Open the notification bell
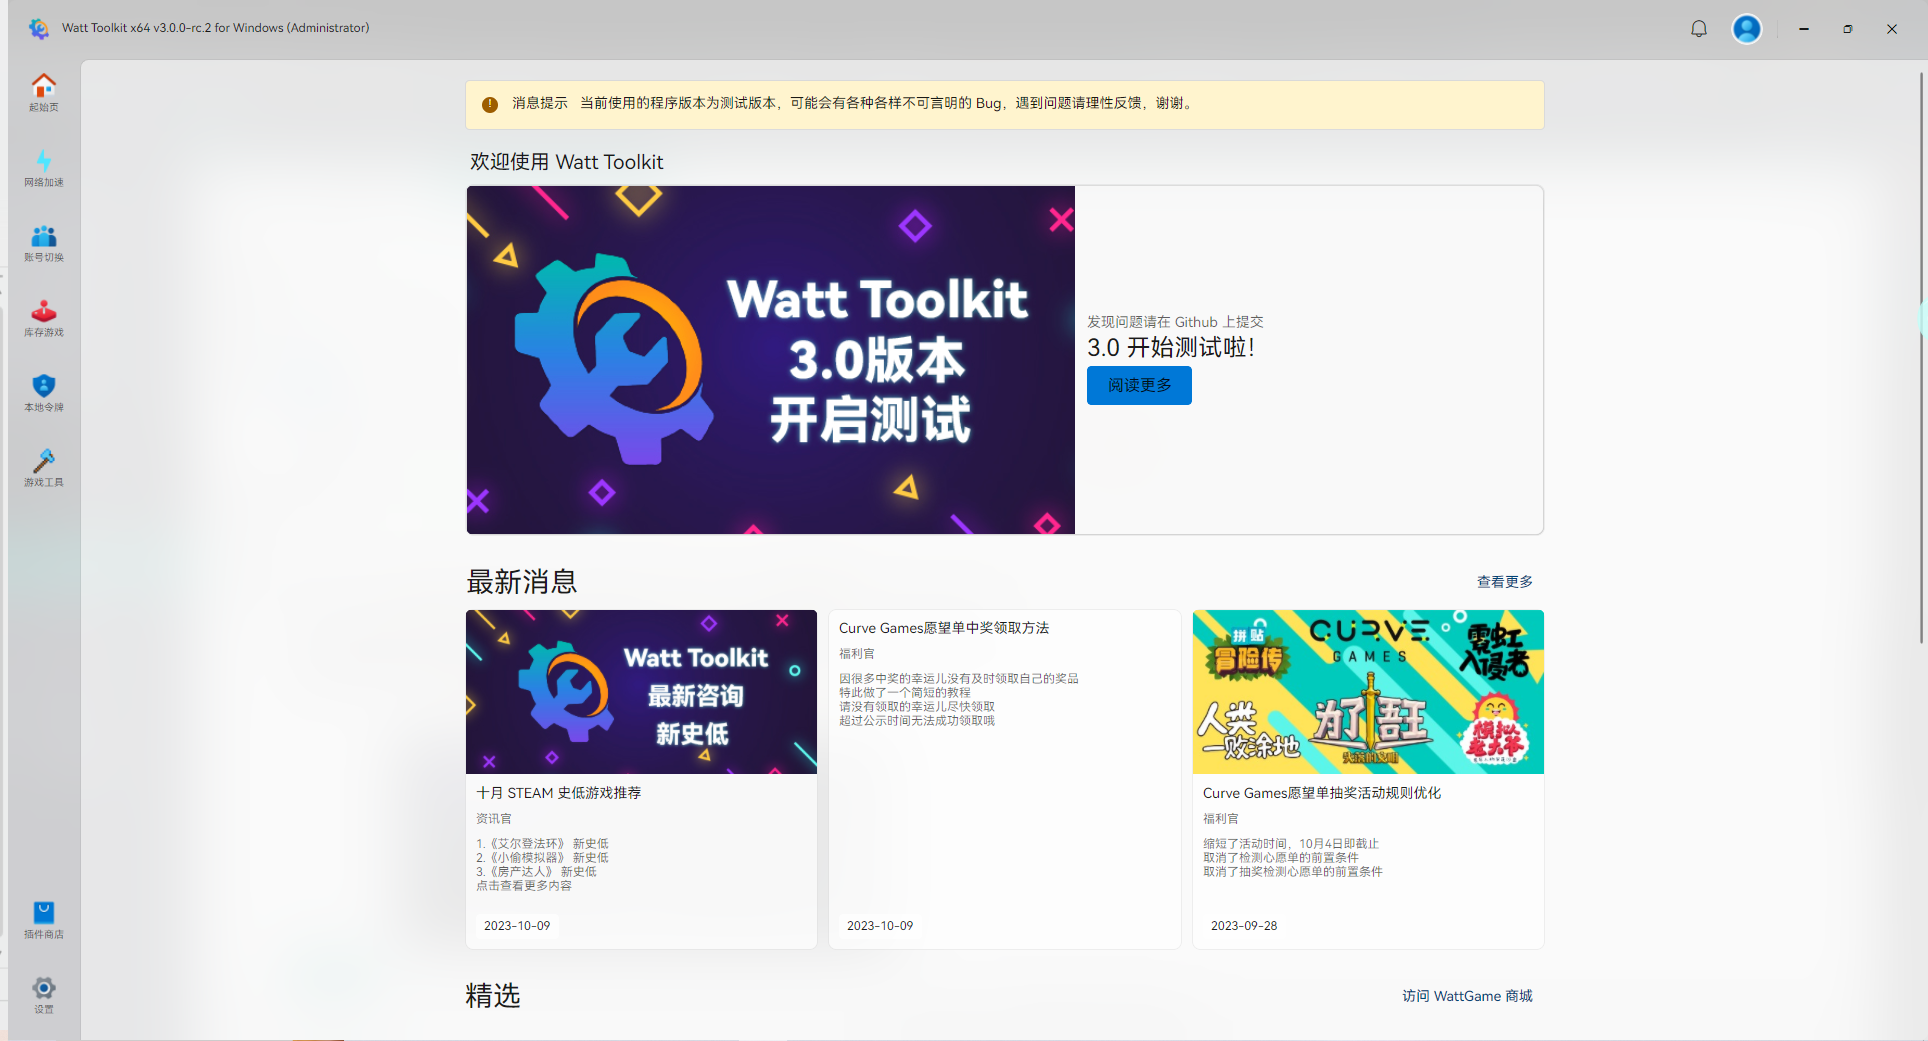The width and height of the screenshot is (1928, 1041). (x=1698, y=28)
